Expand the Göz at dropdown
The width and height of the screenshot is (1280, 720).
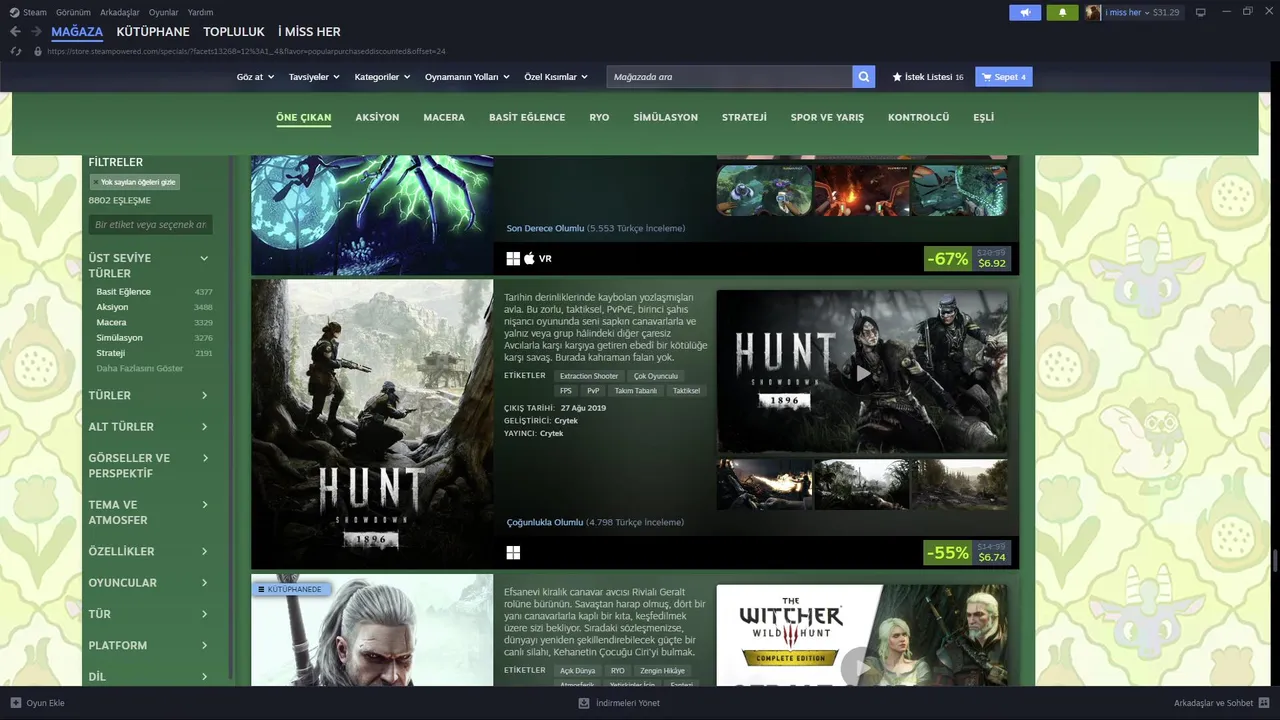coord(255,77)
